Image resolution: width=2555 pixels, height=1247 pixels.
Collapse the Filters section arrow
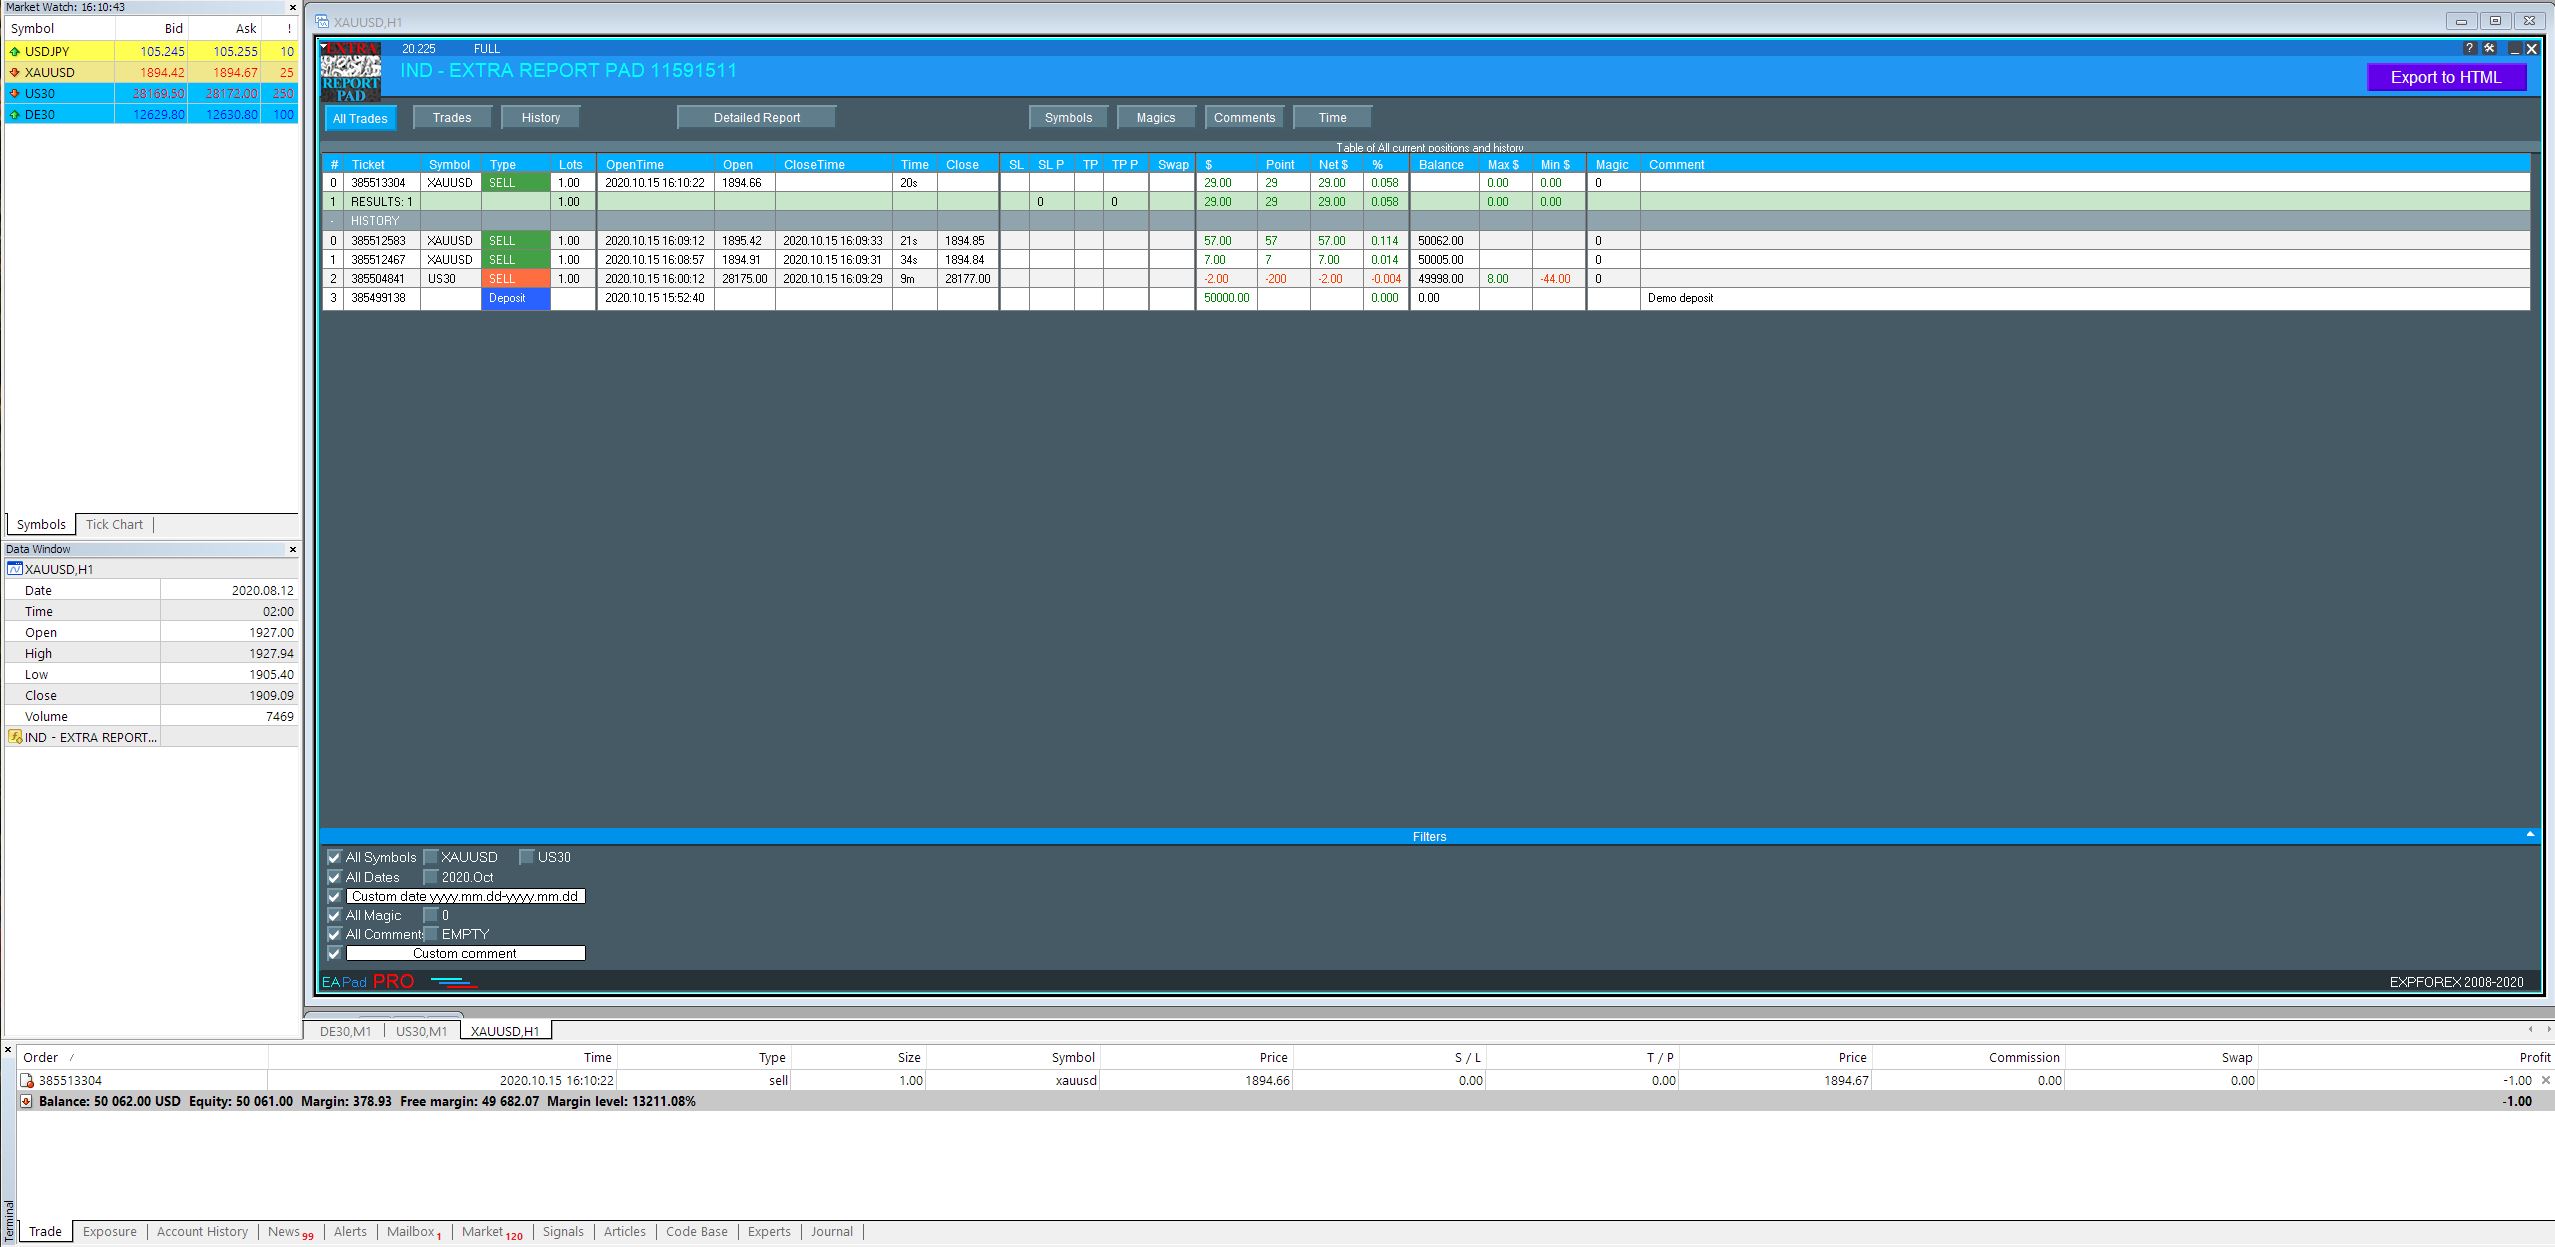[2530, 834]
